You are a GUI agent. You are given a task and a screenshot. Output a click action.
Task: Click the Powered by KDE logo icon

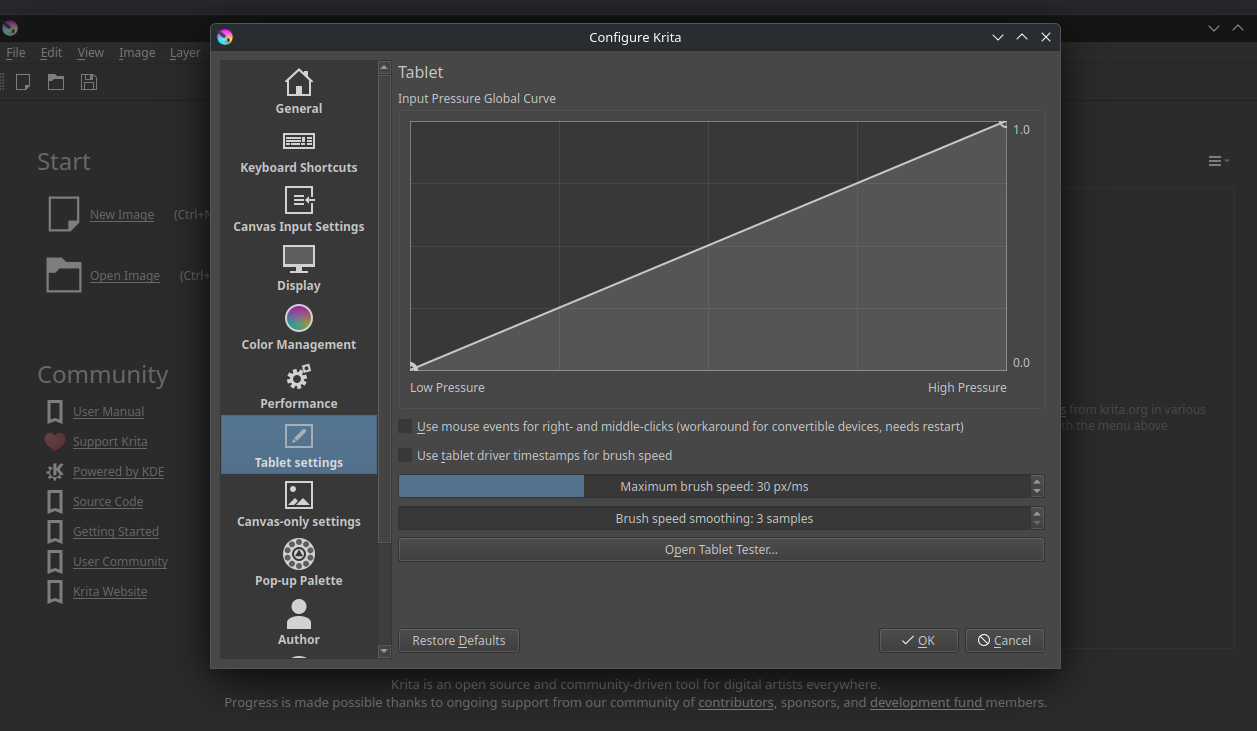click(55, 471)
